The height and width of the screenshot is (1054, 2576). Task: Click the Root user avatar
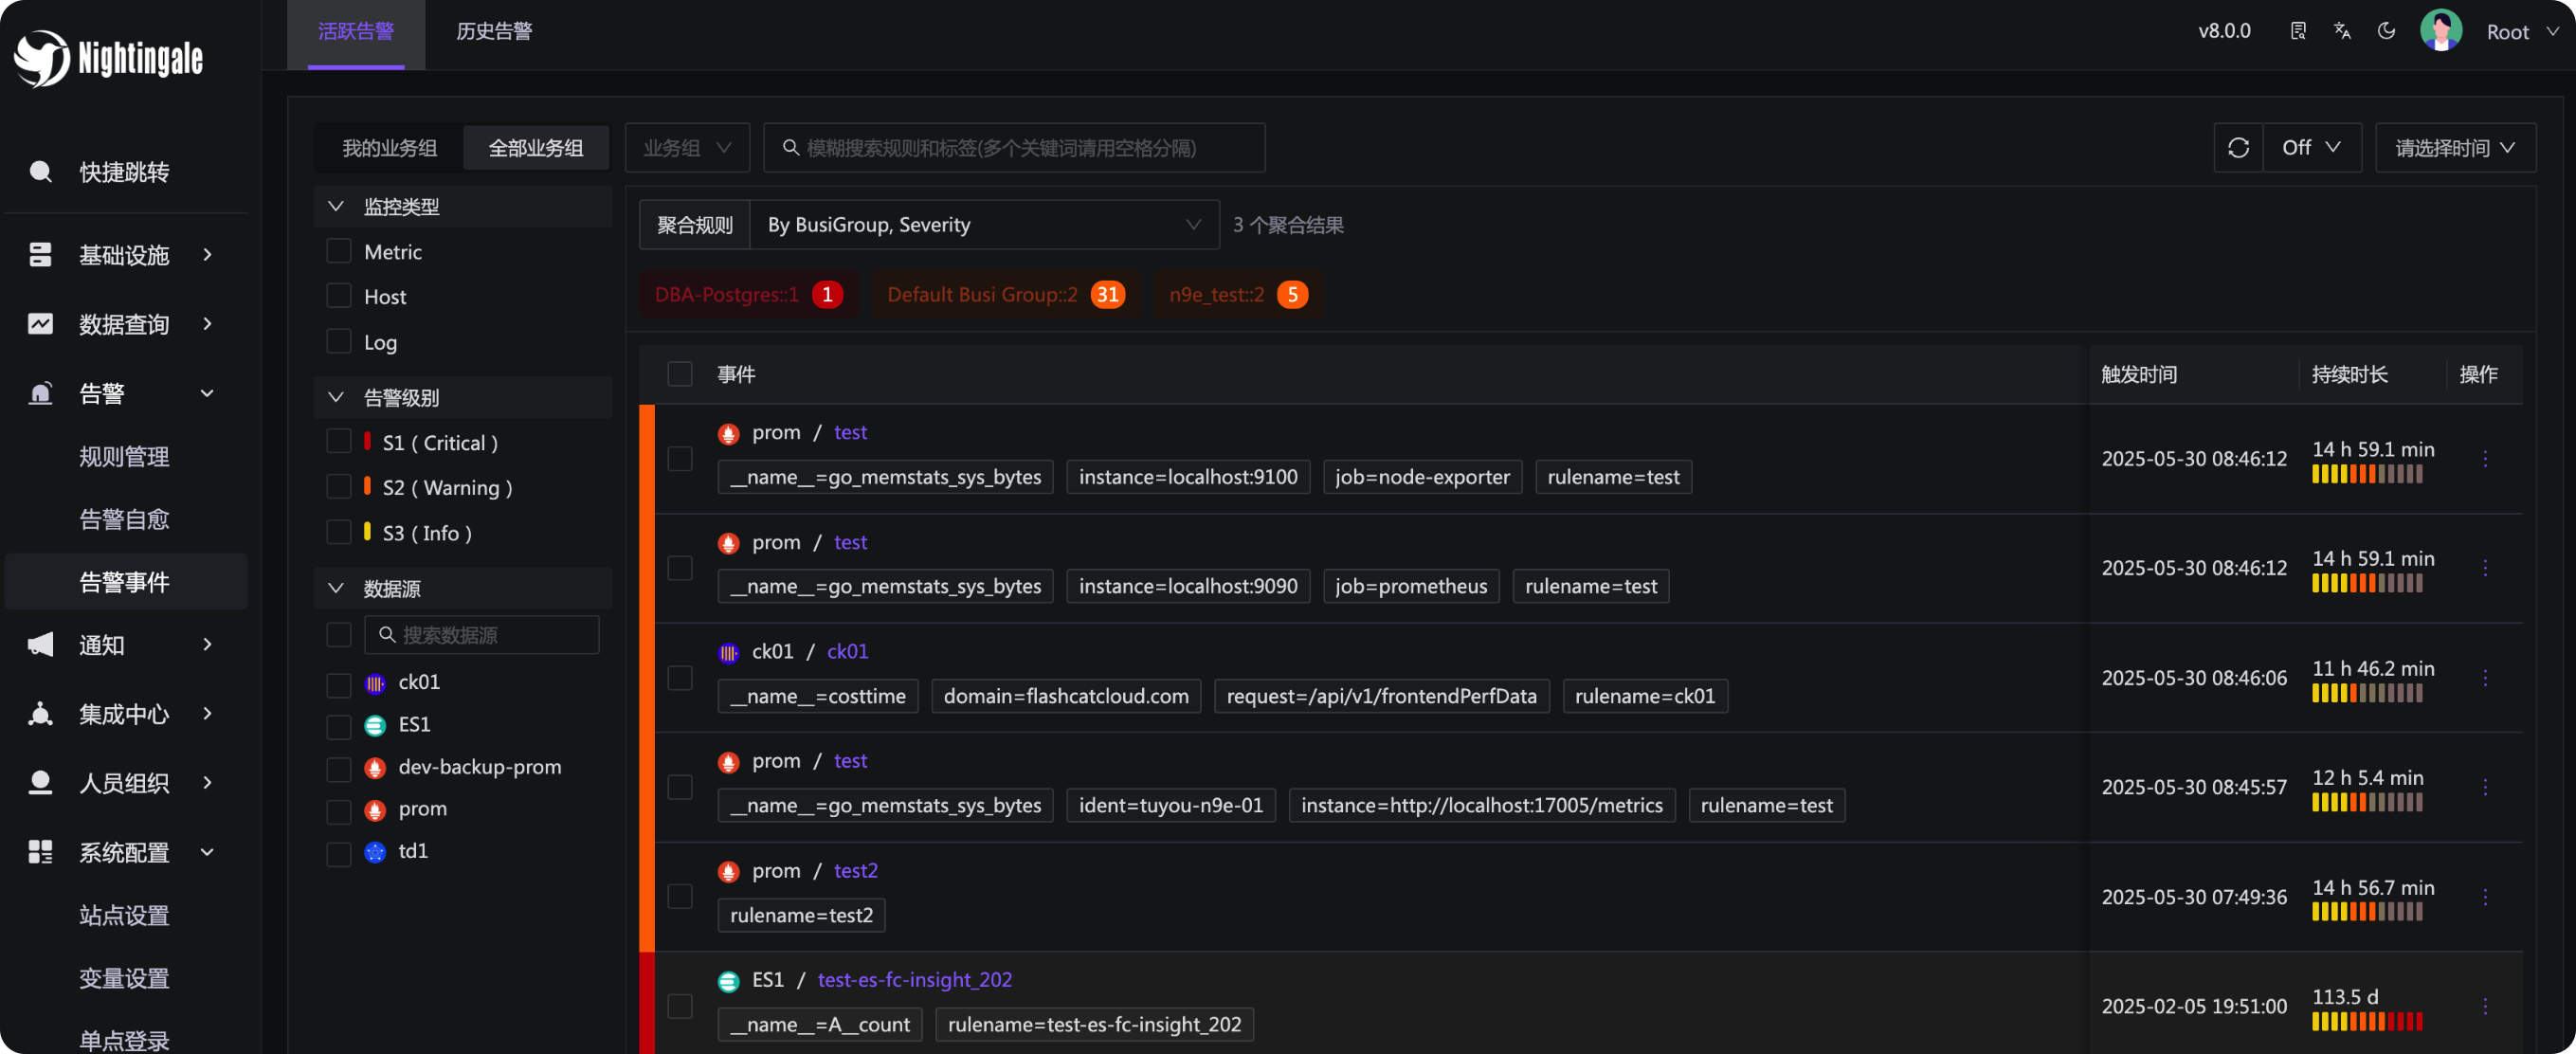[x=2440, y=31]
